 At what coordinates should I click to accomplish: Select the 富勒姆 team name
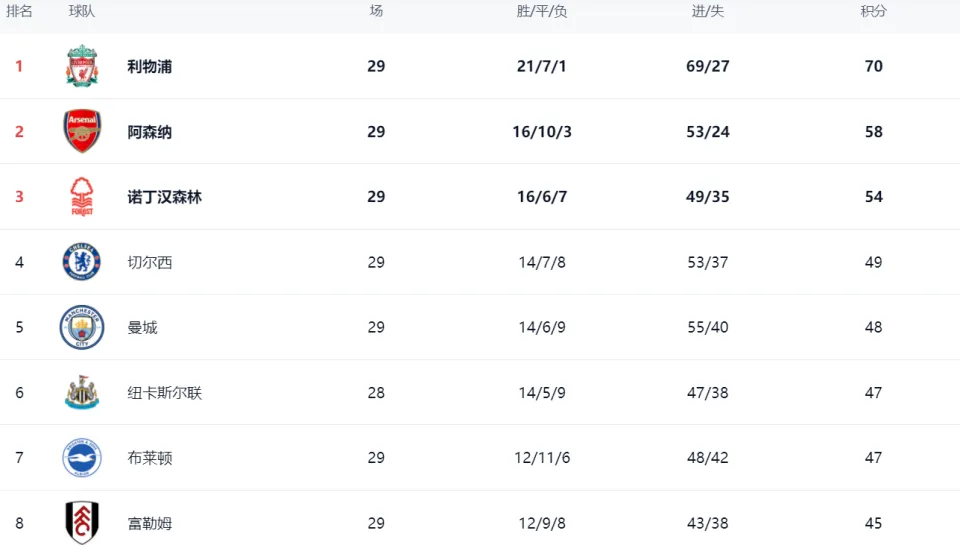pyautogui.click(x=149, y=523)
